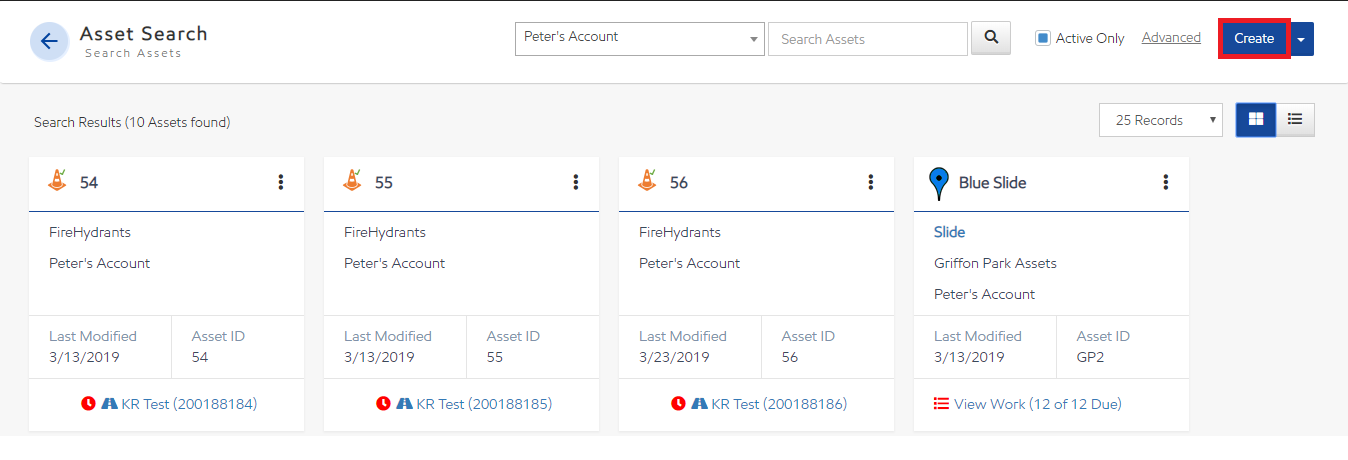The image size is (1348, 460).
Task: Open KR Test (200188184) link
Action: (189, 404)
